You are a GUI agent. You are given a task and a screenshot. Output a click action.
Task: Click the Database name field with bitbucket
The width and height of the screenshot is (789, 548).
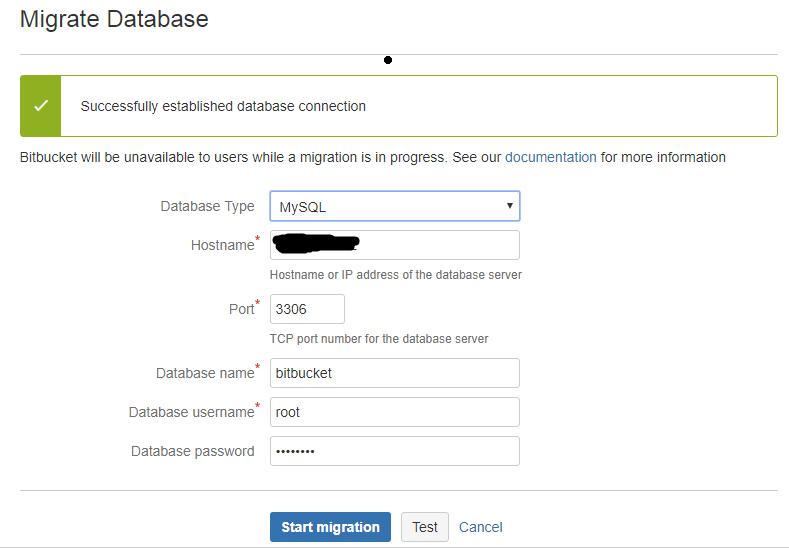pos(394,373)
